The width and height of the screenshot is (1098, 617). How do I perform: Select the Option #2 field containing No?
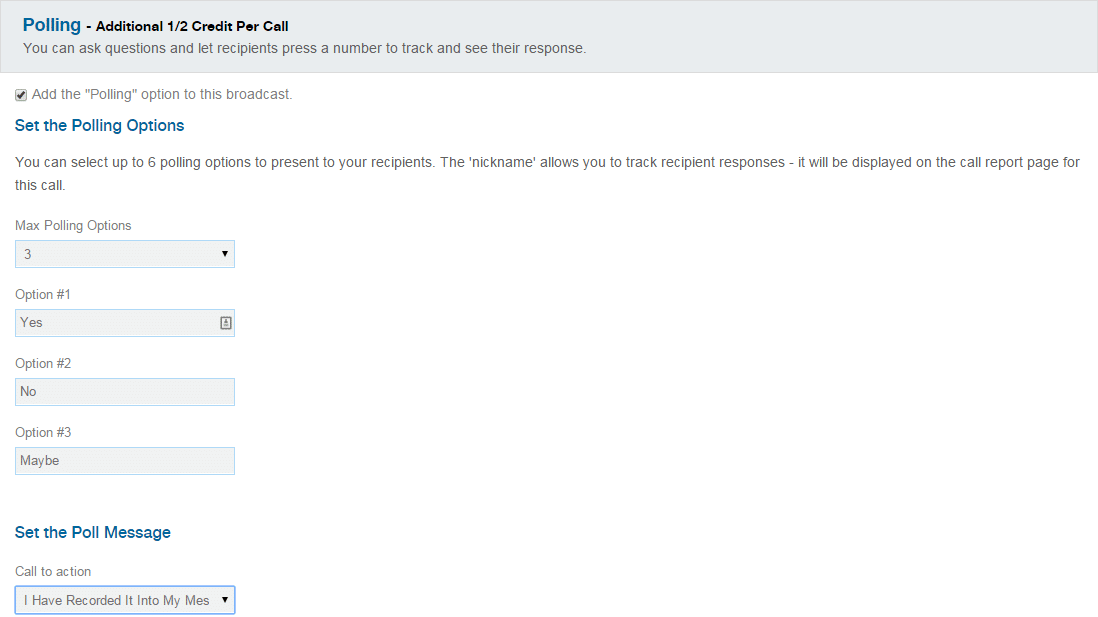125,392
